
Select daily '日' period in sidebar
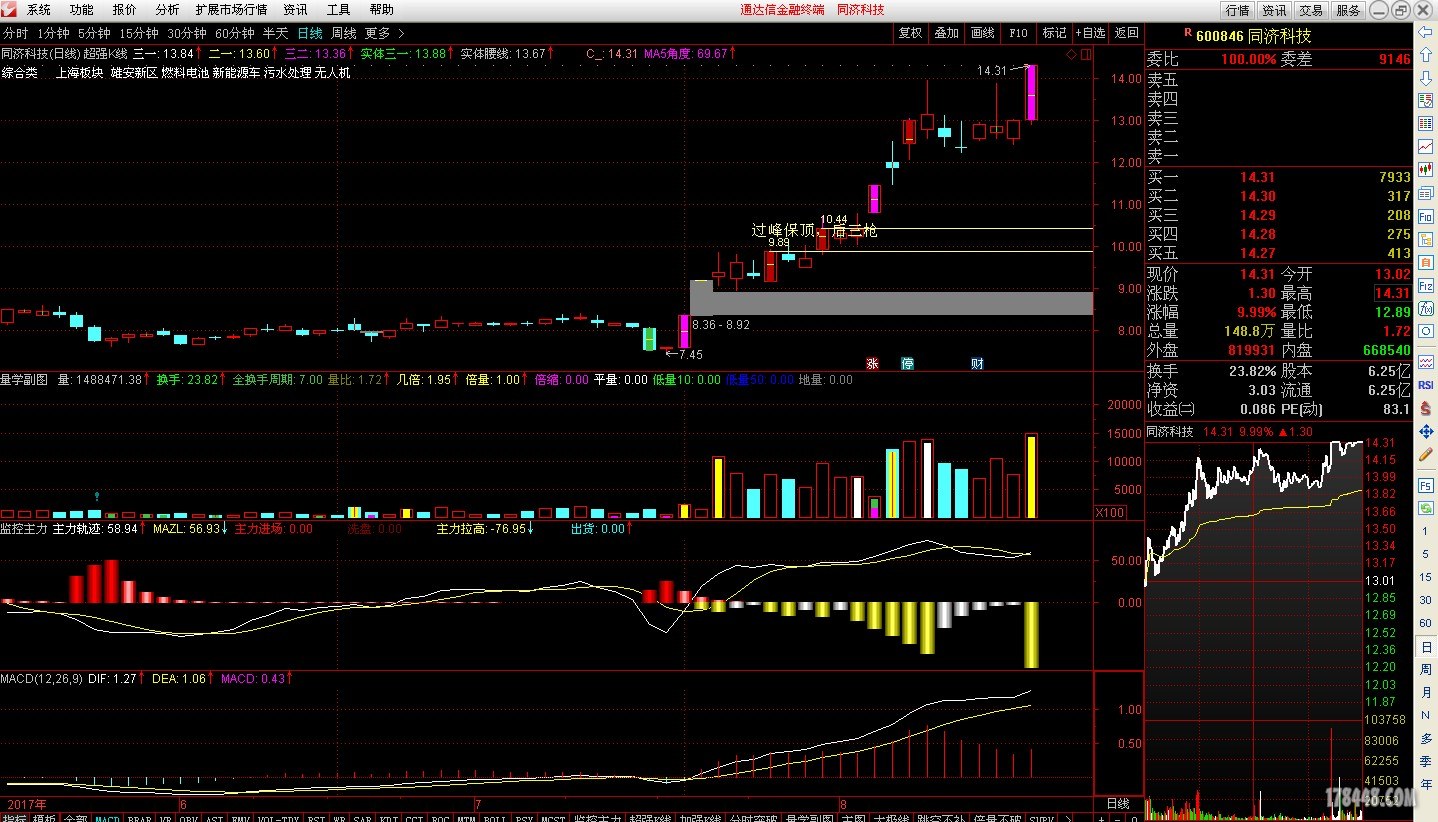click(1426, 647)
